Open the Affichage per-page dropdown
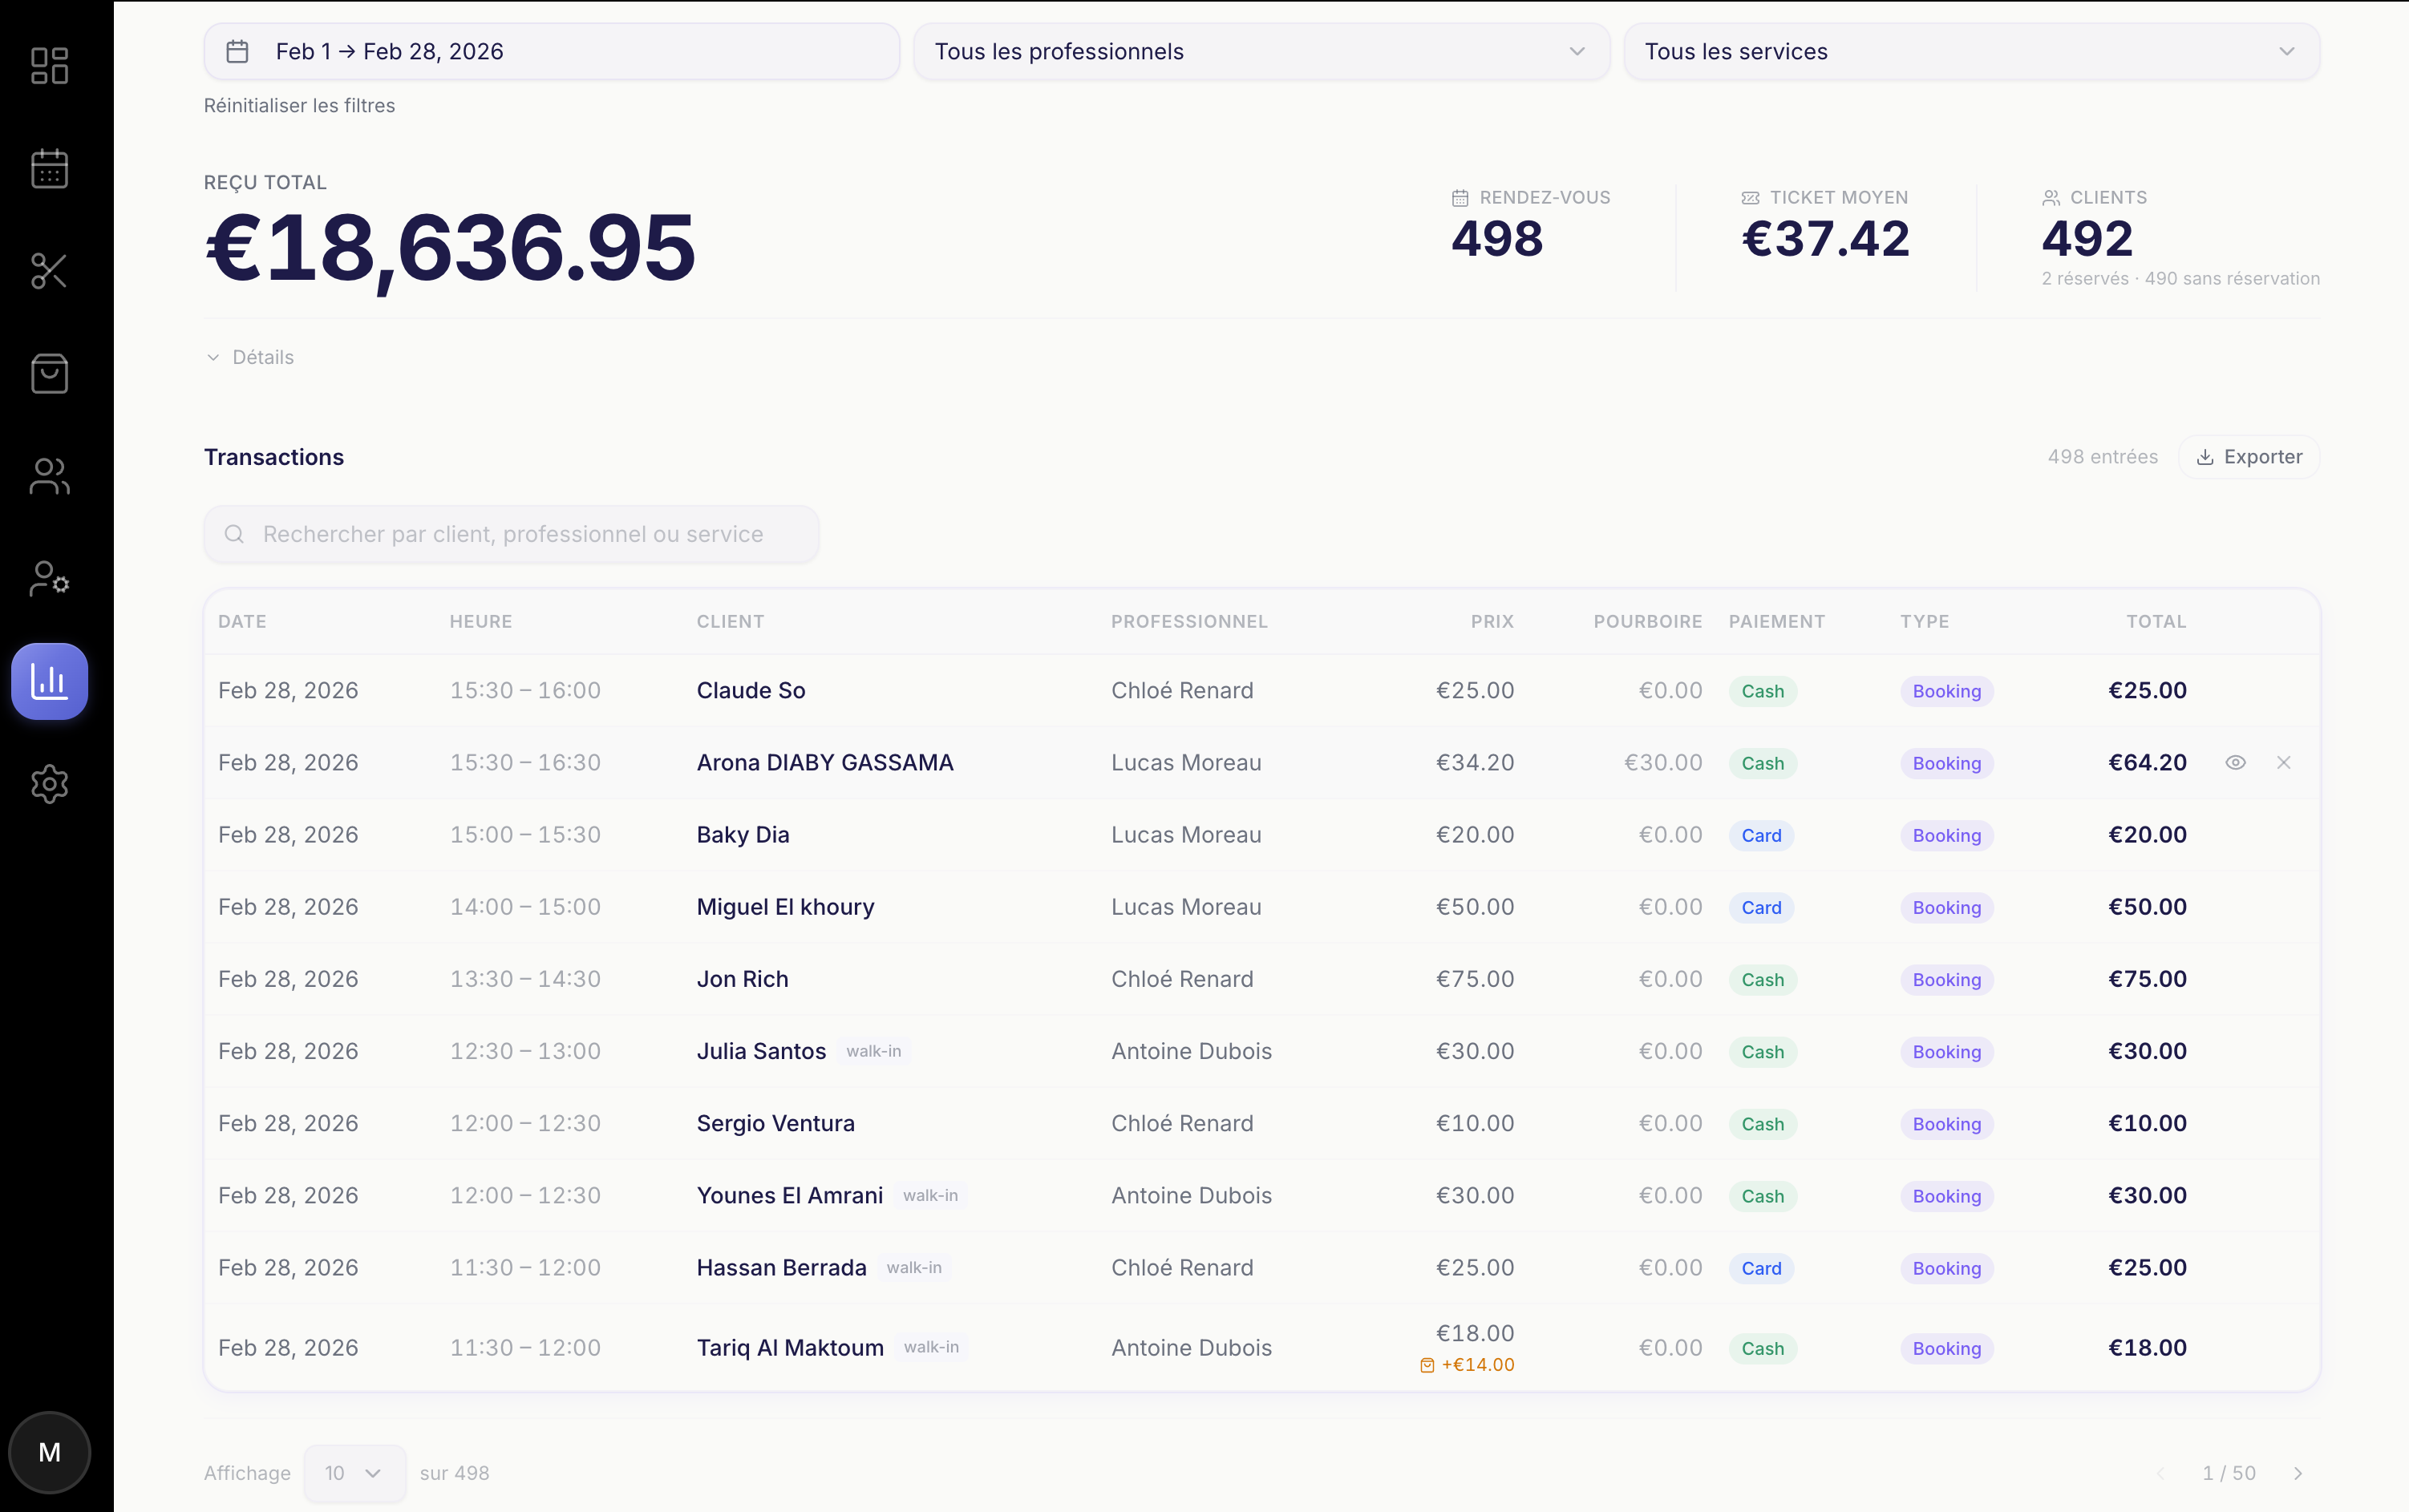This screenshot has height=1512, width=2409. pos(354,1473)
